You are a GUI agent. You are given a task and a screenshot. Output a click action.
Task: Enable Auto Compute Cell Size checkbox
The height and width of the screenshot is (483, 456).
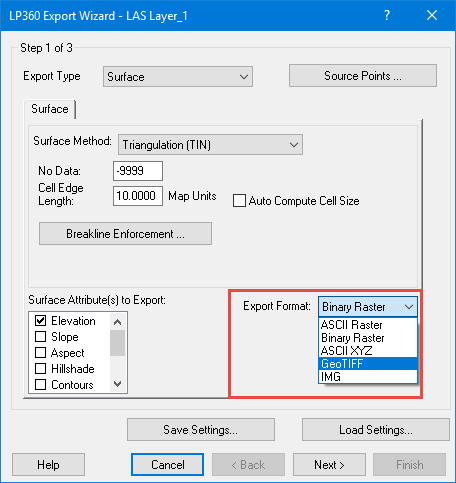239,201
